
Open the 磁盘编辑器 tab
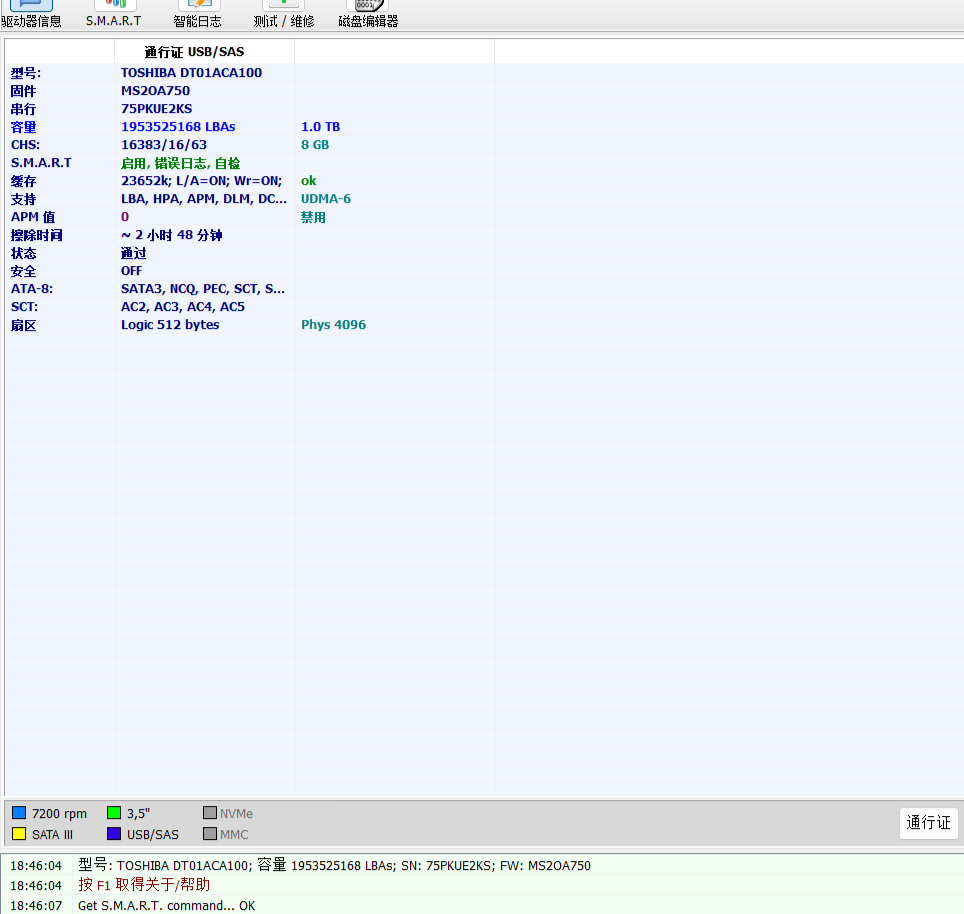368,14
